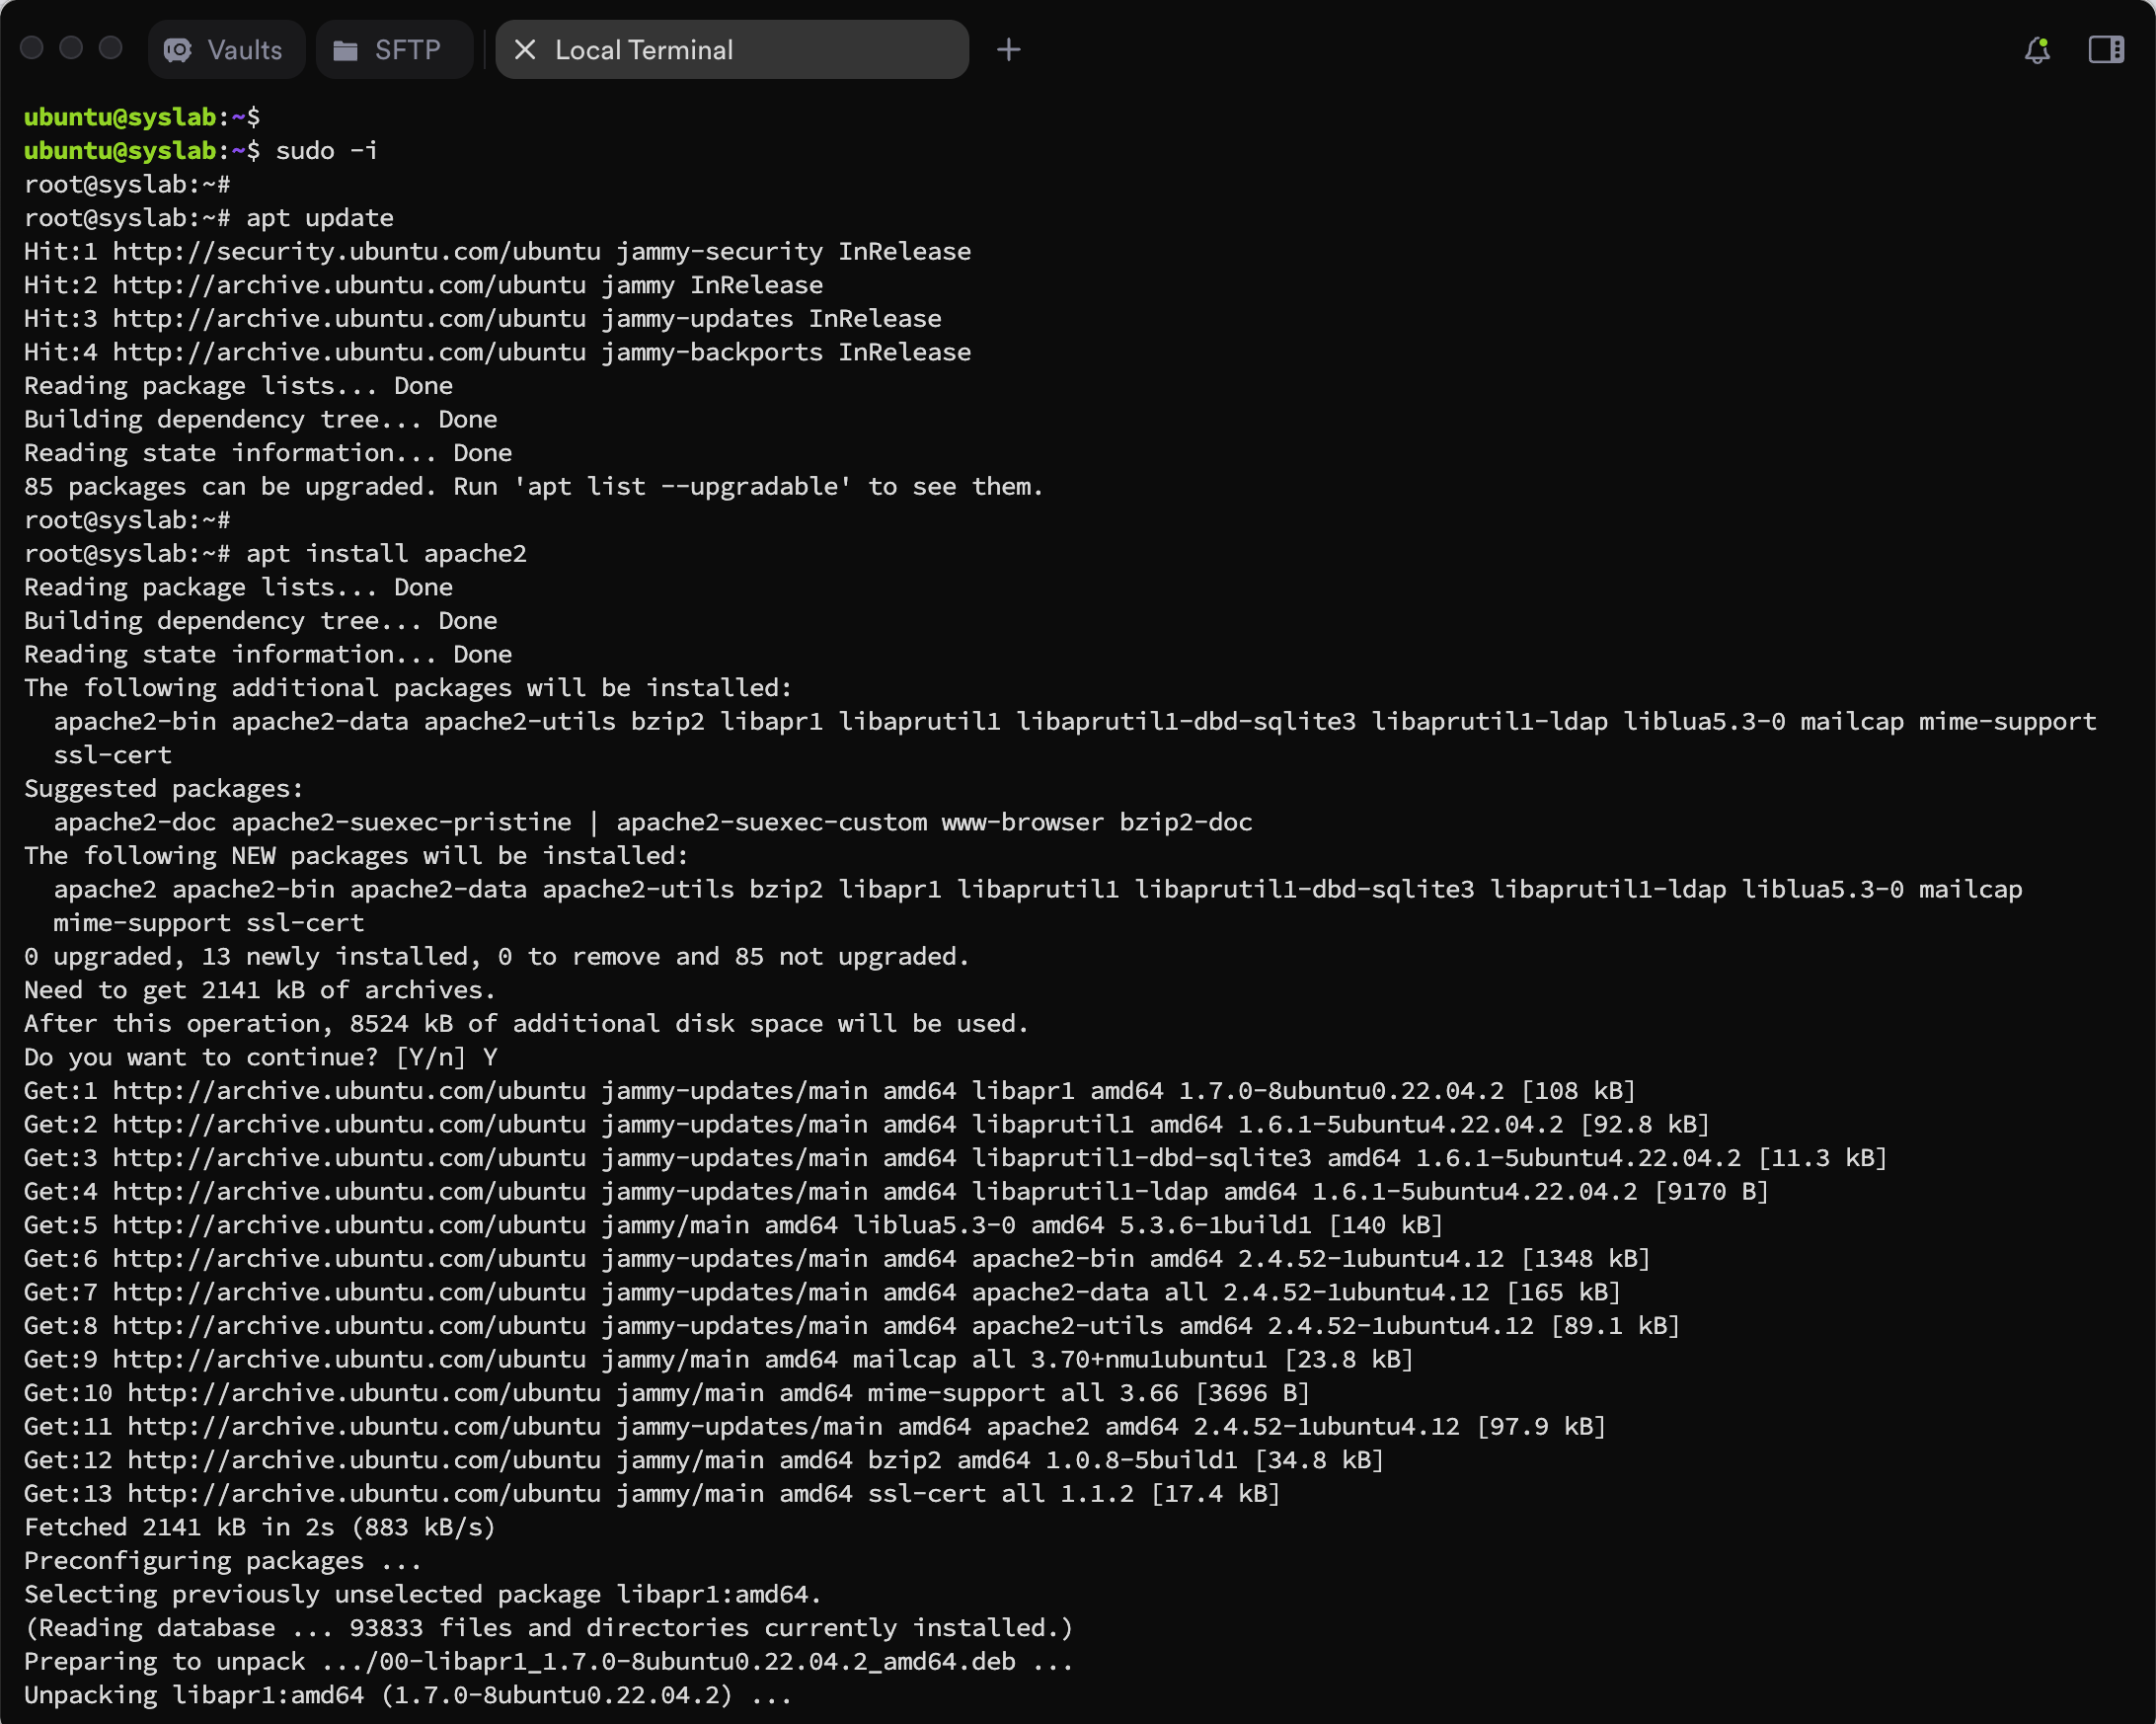This screenshot has width=2156, height=1724.
Task: Click 'Suggested packages:' line
Action: (x=164, y=789)
